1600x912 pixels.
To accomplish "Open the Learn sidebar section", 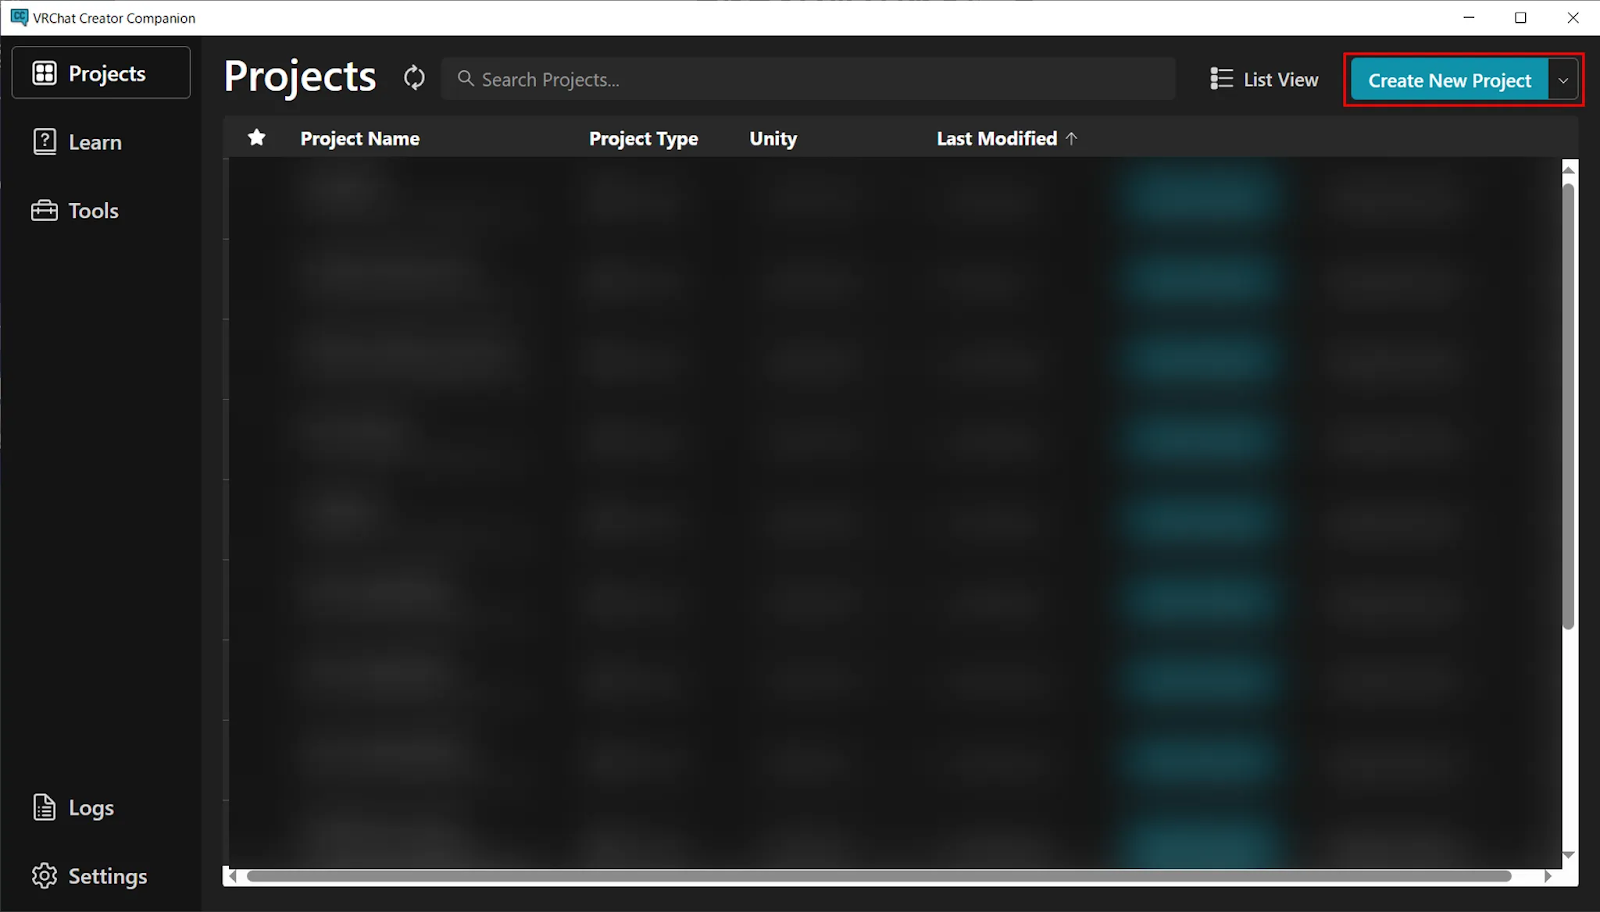I will point(78,142).
